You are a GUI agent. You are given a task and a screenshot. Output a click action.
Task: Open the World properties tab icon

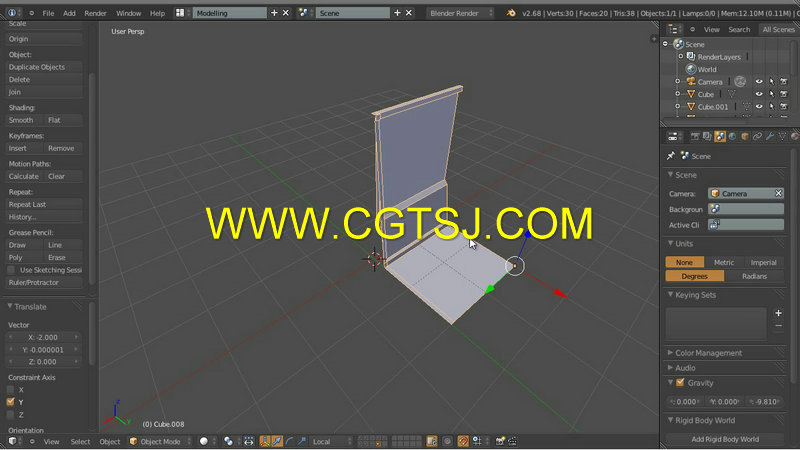[x=732, y=136]
